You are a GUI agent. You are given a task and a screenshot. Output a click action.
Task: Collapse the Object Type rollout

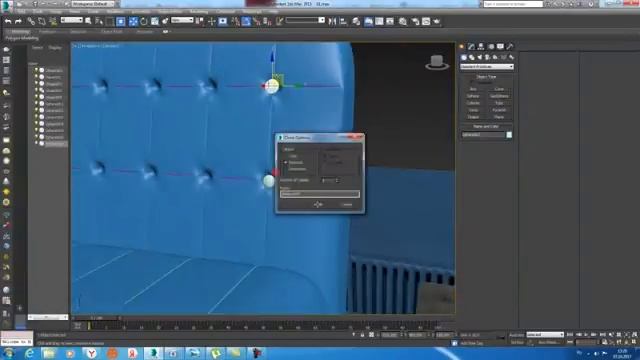tap(486, 77)
